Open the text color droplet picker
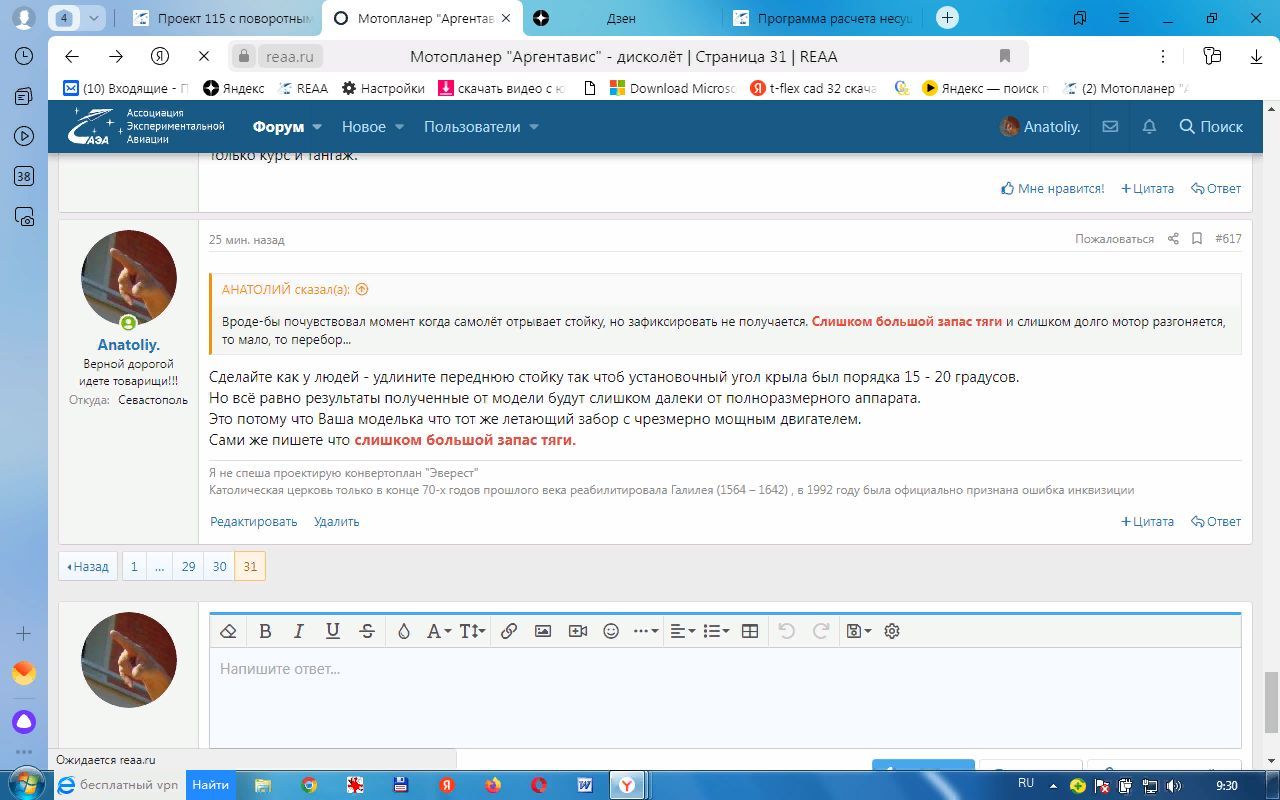The height and width of the screenshot is (800, 1280). [x=403, y=631]
